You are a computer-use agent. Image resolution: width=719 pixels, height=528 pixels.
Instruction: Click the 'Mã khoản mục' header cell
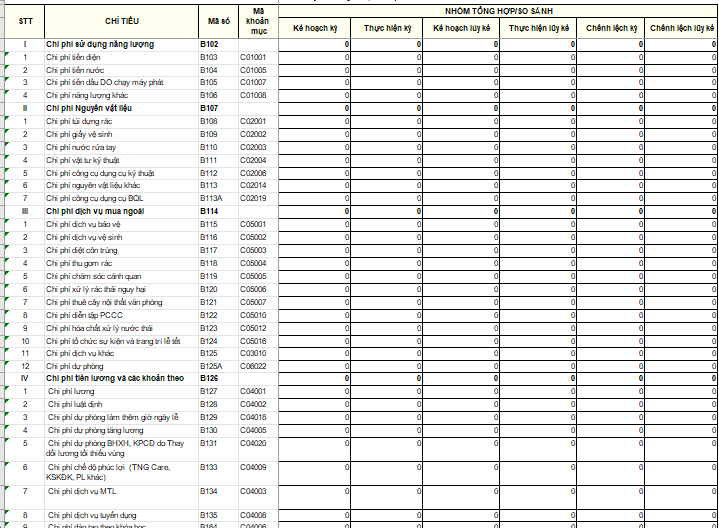256,21
